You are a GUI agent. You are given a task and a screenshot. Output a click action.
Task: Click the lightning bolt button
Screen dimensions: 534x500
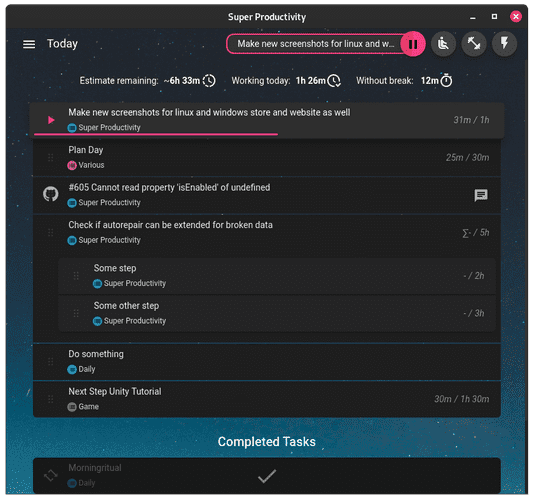(x=504, y=44)
